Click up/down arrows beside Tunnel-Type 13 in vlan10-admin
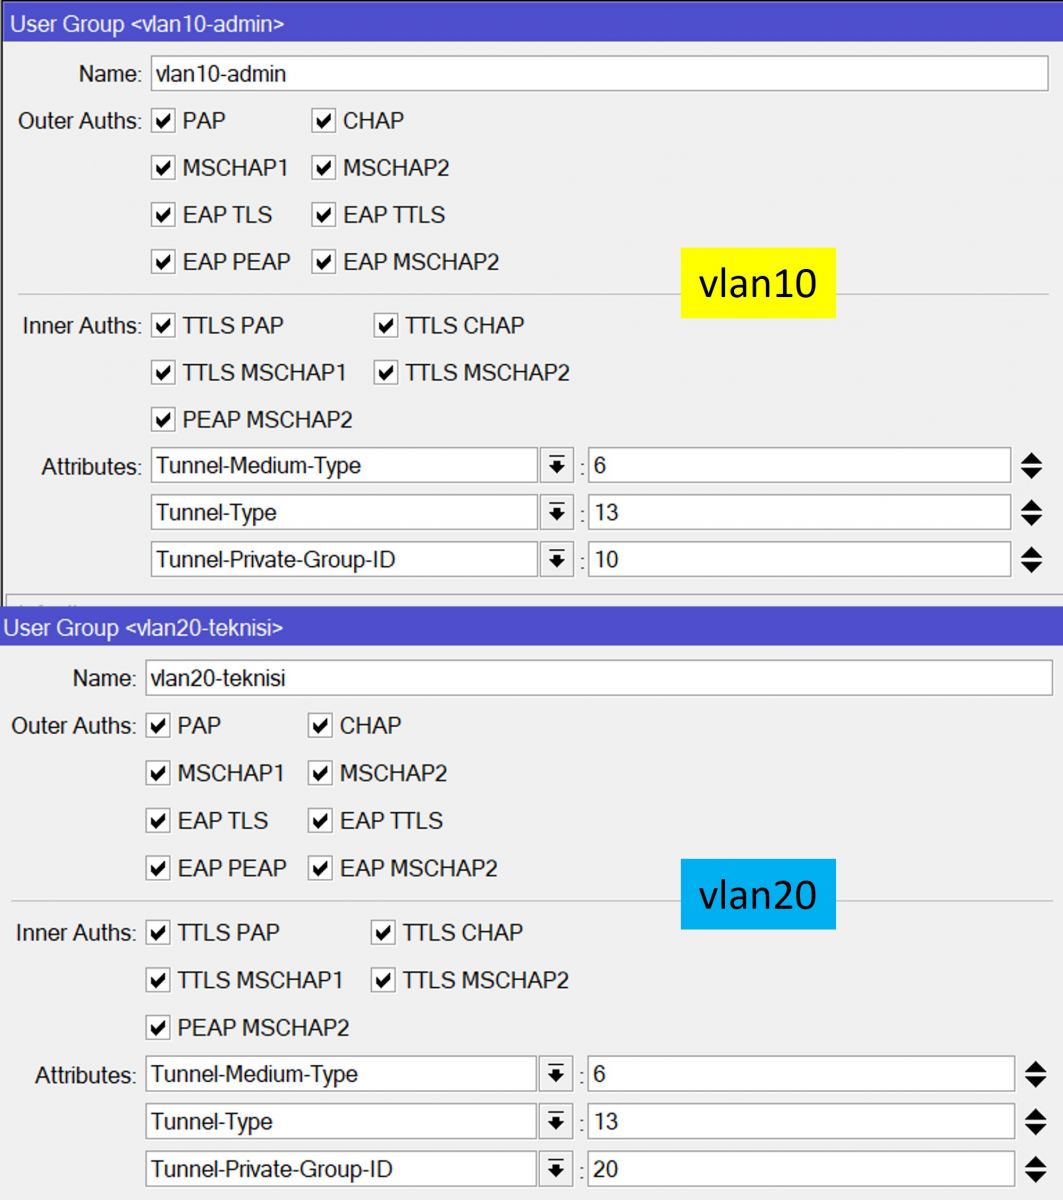The width and height of the screenshot is (1063, 1200). (1031, 513)
